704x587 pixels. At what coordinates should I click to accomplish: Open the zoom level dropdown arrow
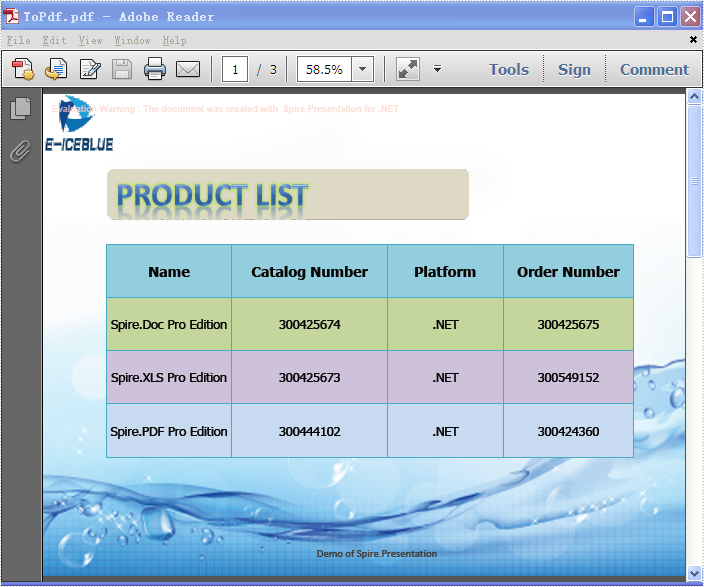point(363,69)
